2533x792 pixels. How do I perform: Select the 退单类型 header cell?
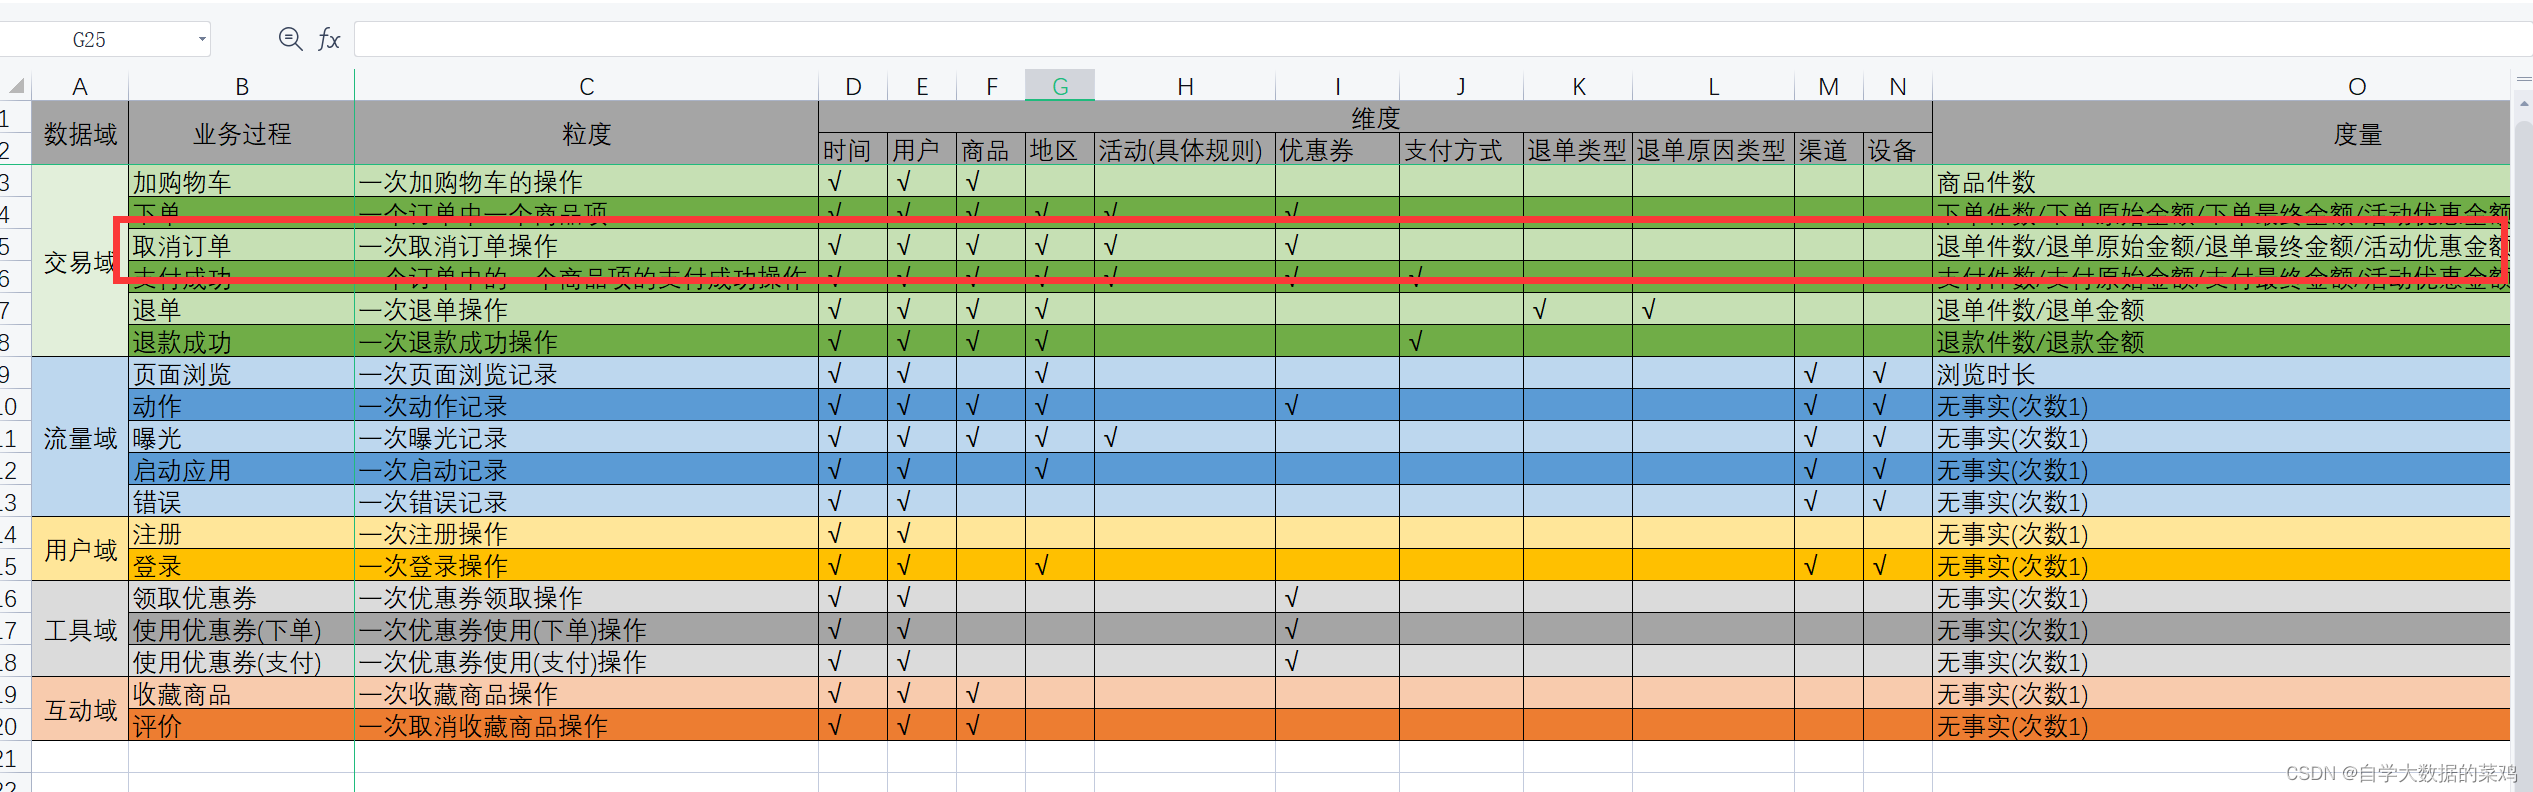tap(1578, 149)
